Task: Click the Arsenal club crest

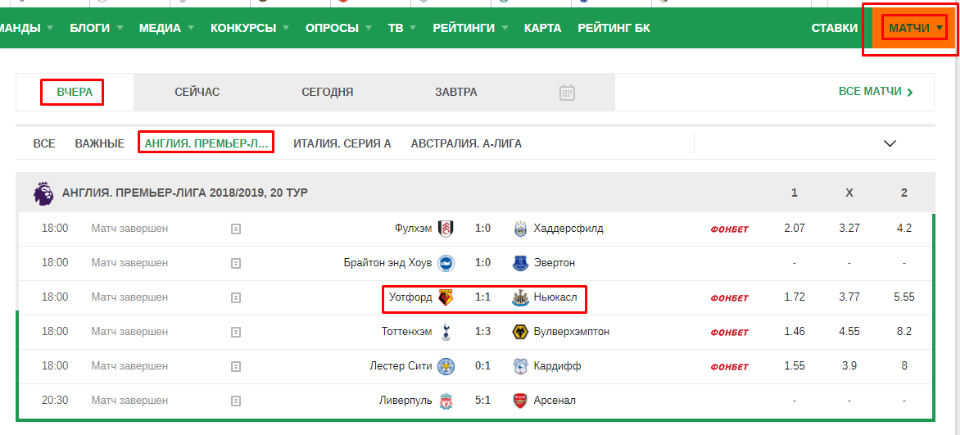Action: coord(520,401)
